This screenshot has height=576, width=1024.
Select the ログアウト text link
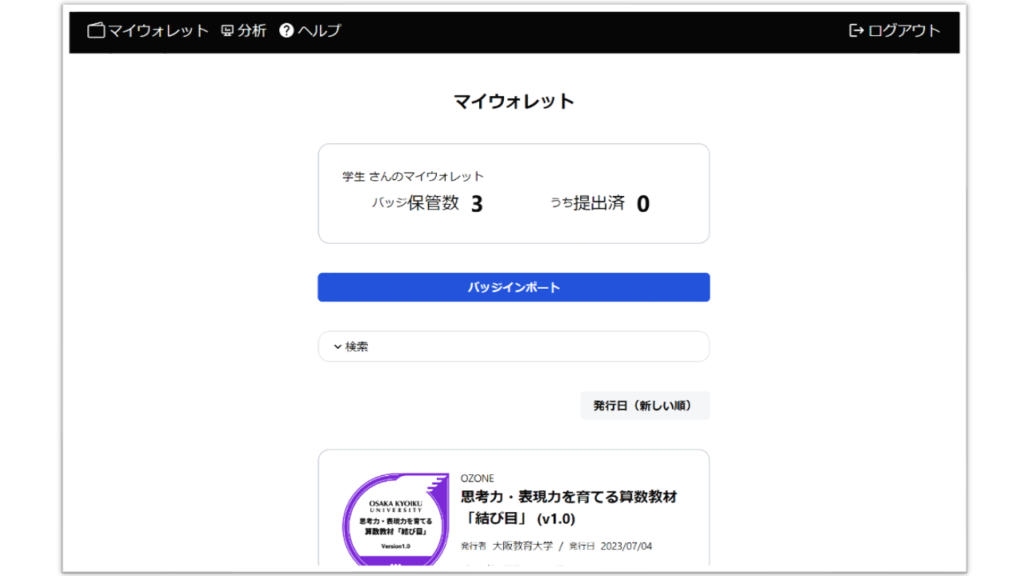(904, 31)
